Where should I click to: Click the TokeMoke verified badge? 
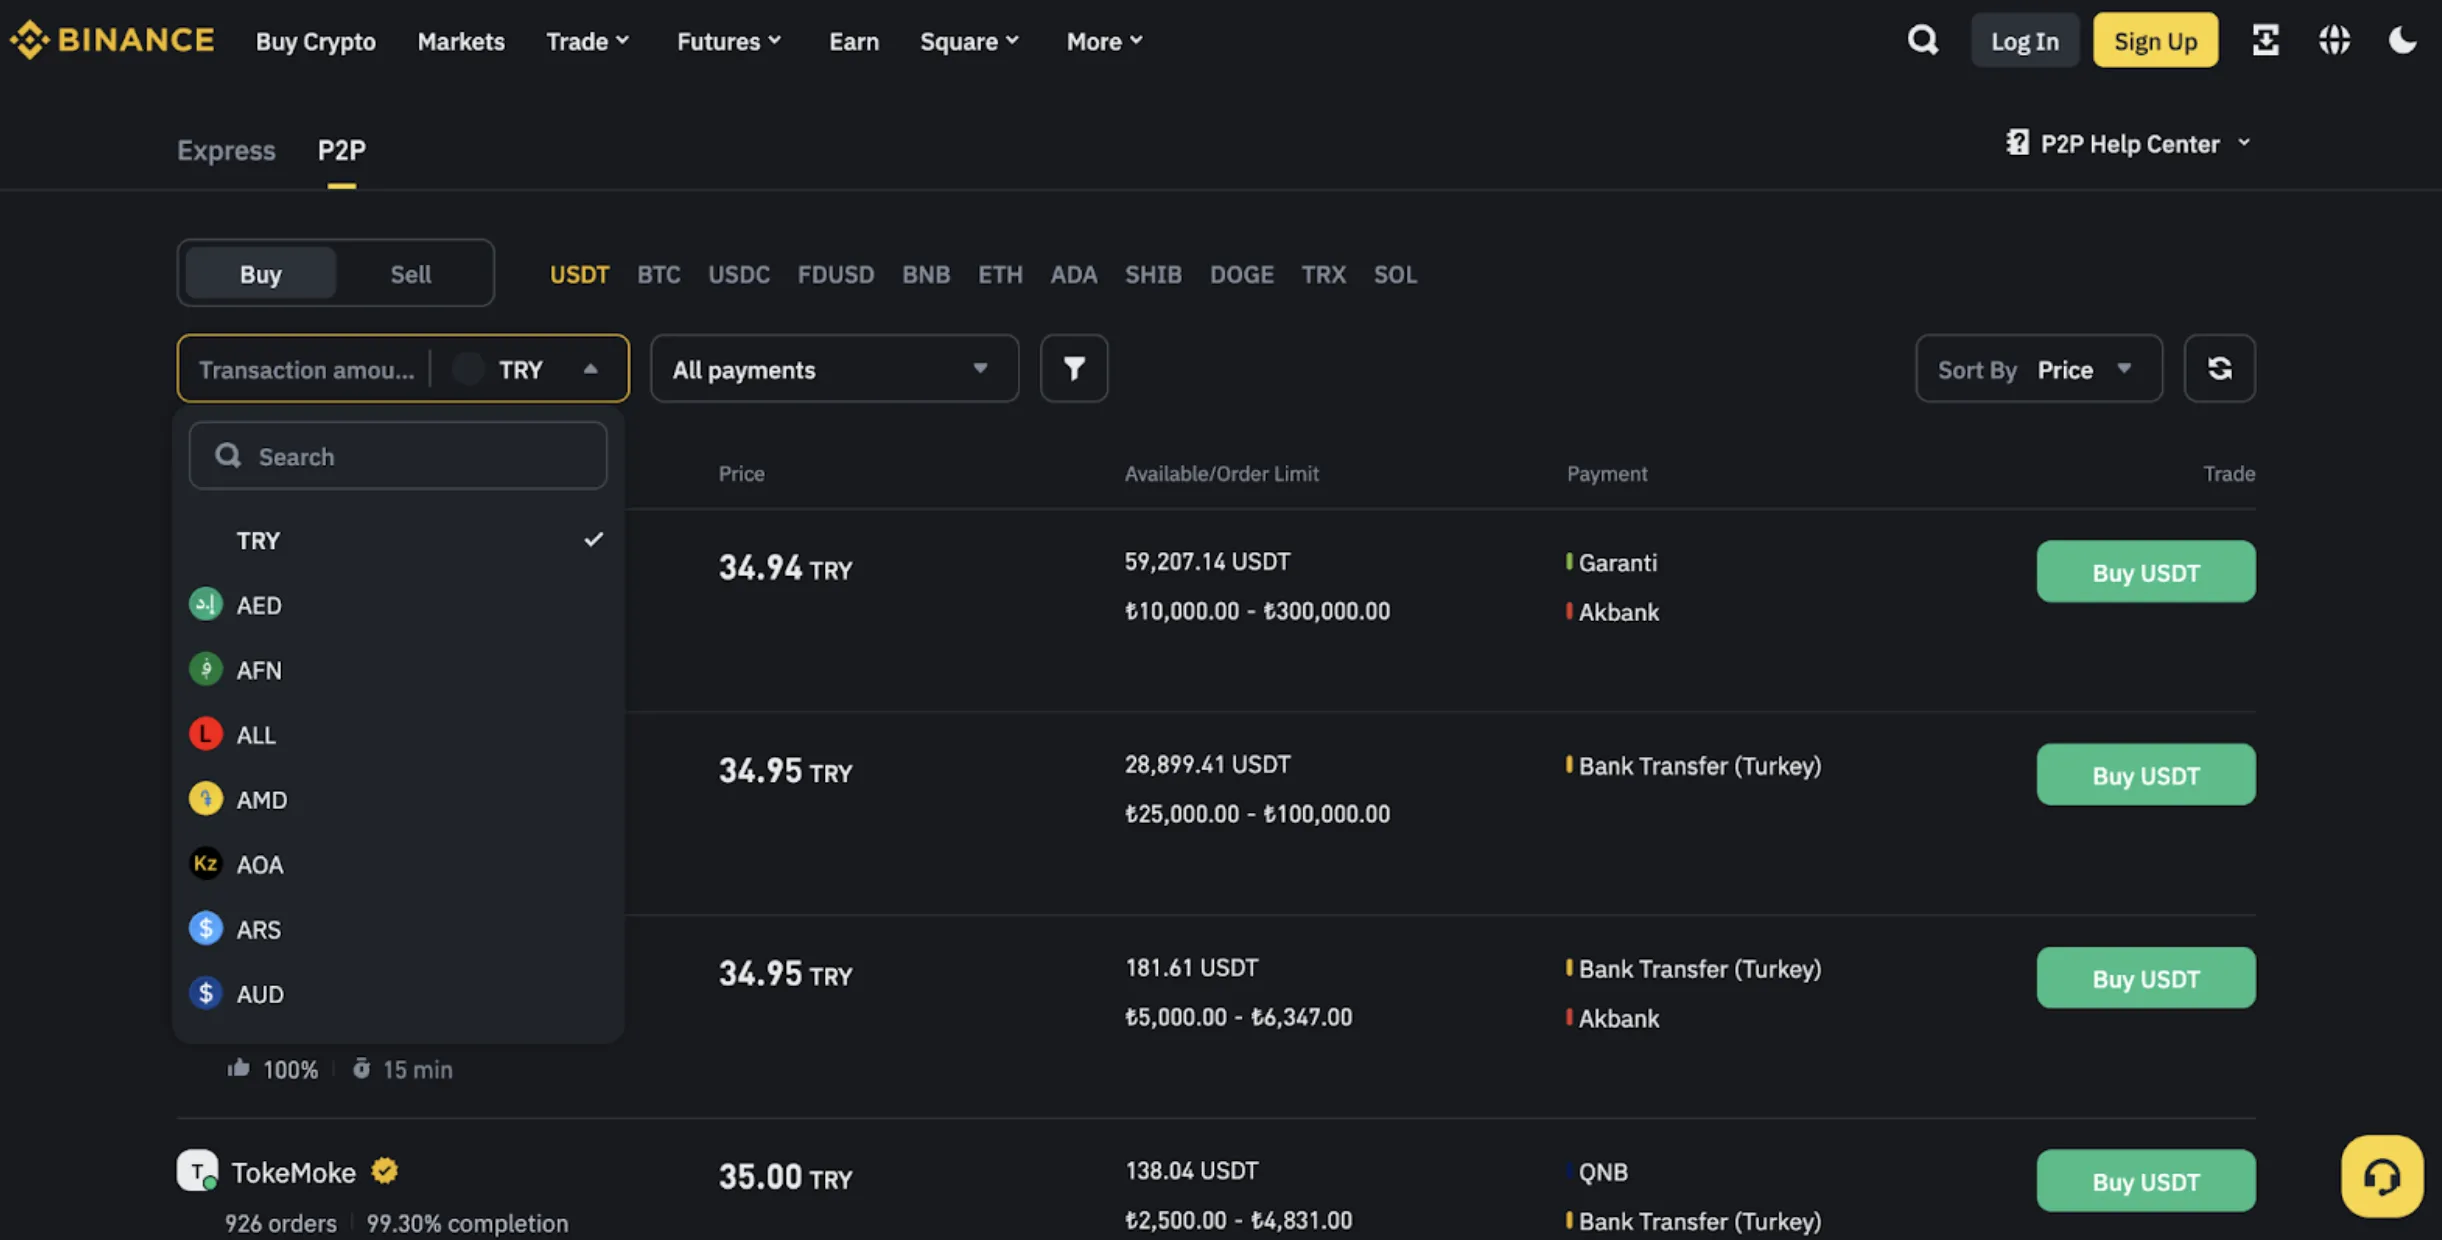pyautogui.click(x=385, y=1171)
